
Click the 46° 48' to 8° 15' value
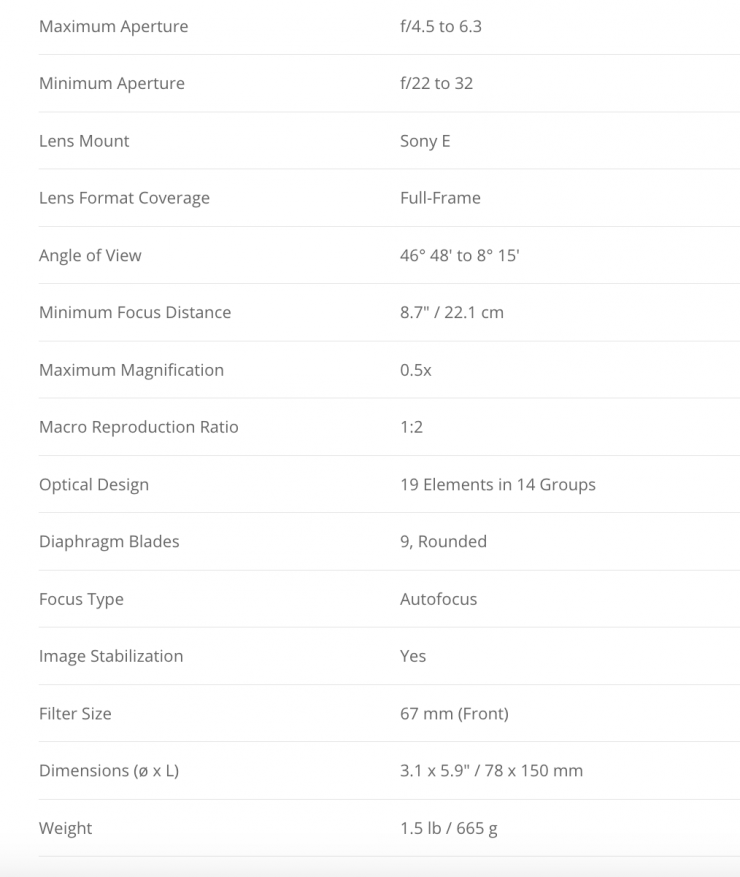[460, 255]
